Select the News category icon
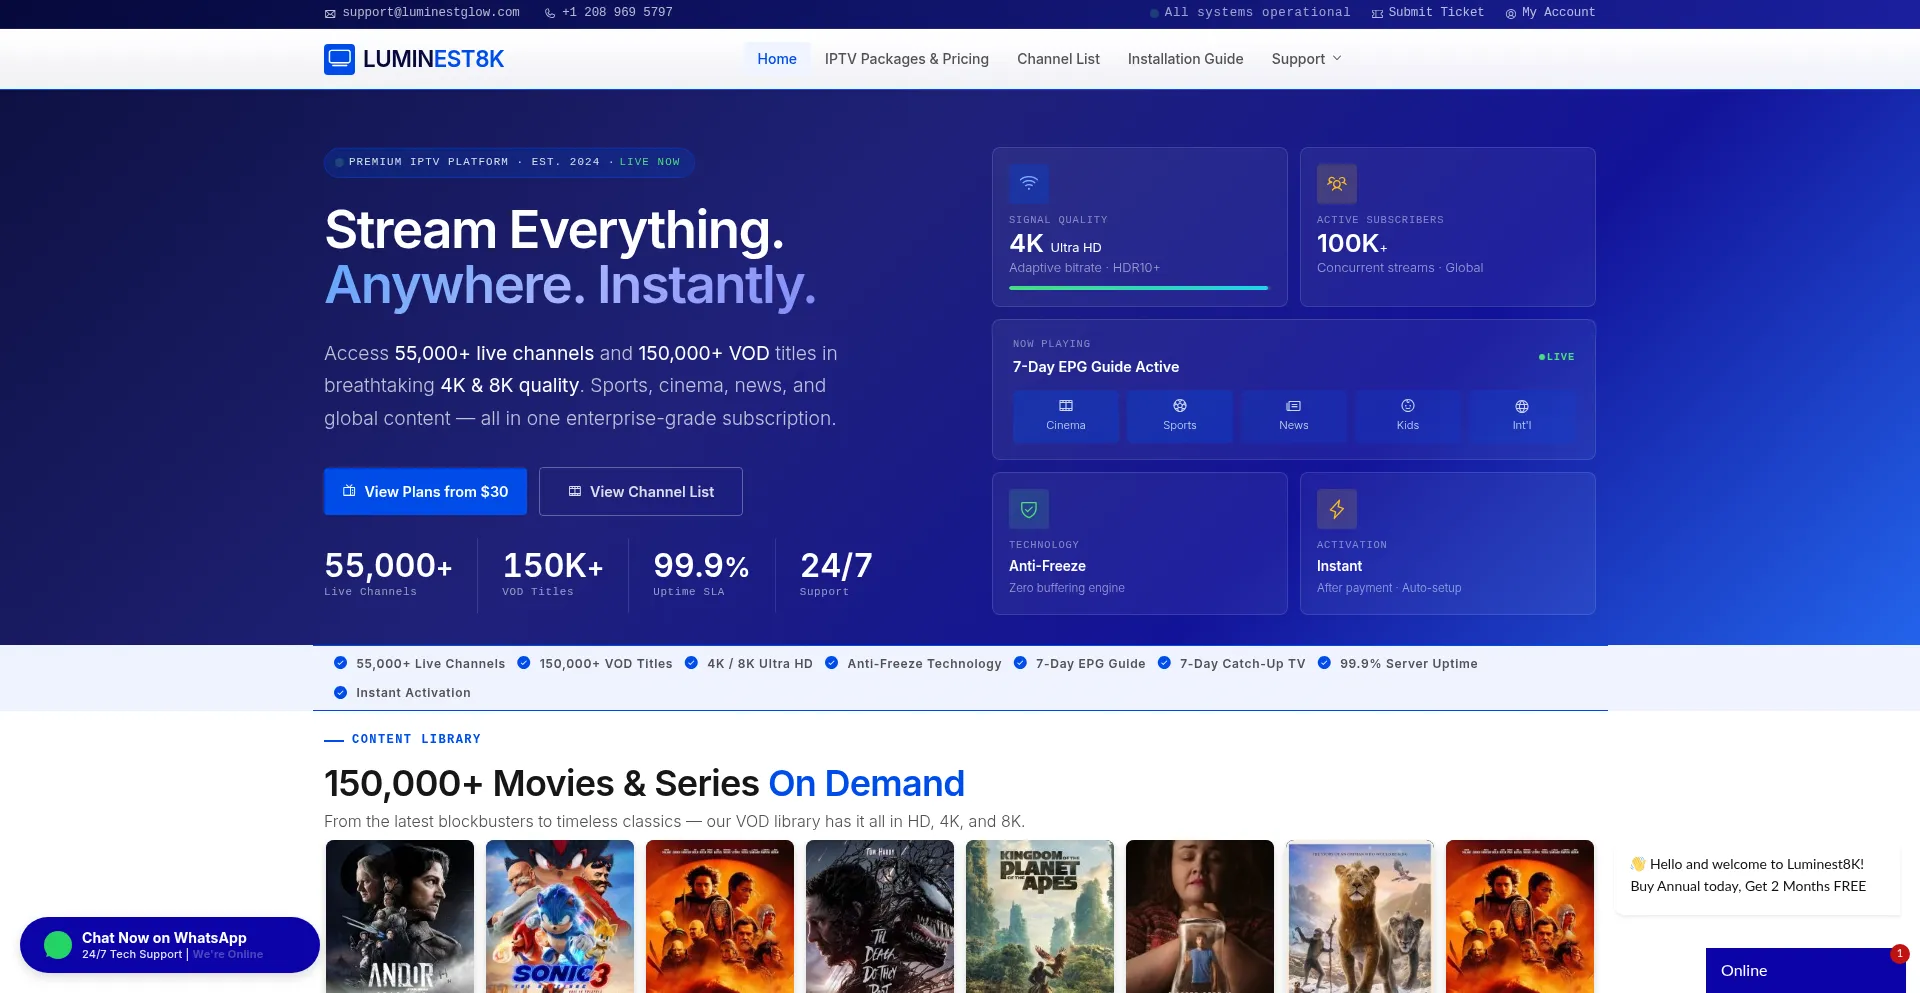The width and height of the screenshot is (1920, 993). click(x=1294, y=406)
